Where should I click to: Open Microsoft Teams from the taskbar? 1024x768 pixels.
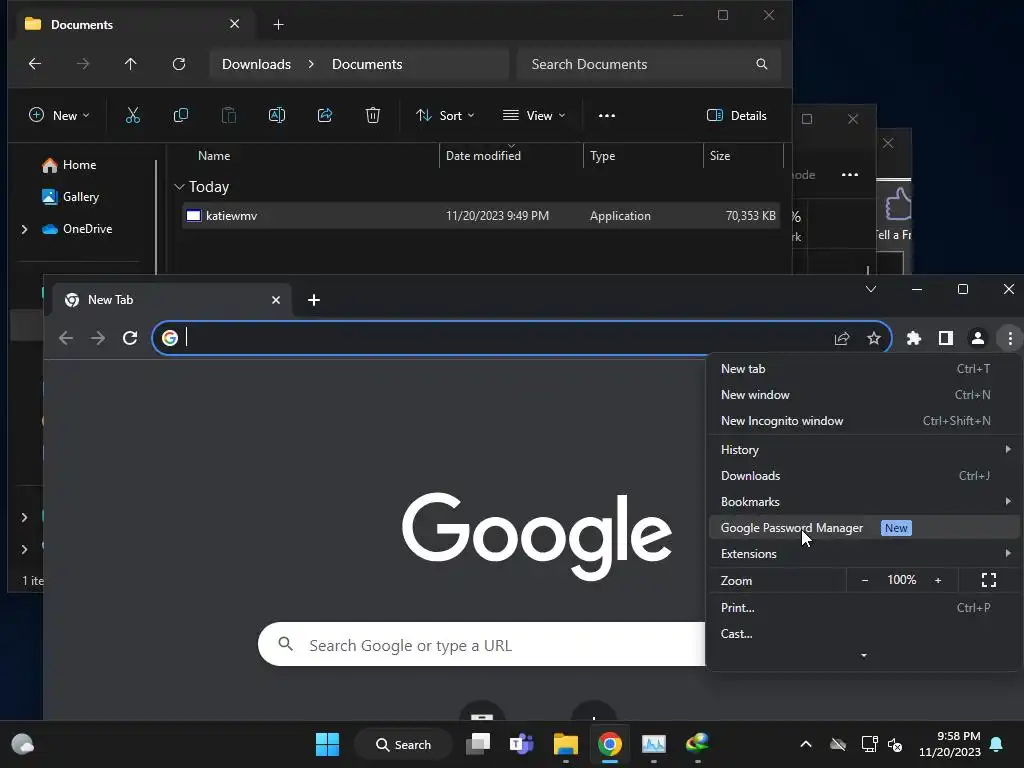point(521,744)
